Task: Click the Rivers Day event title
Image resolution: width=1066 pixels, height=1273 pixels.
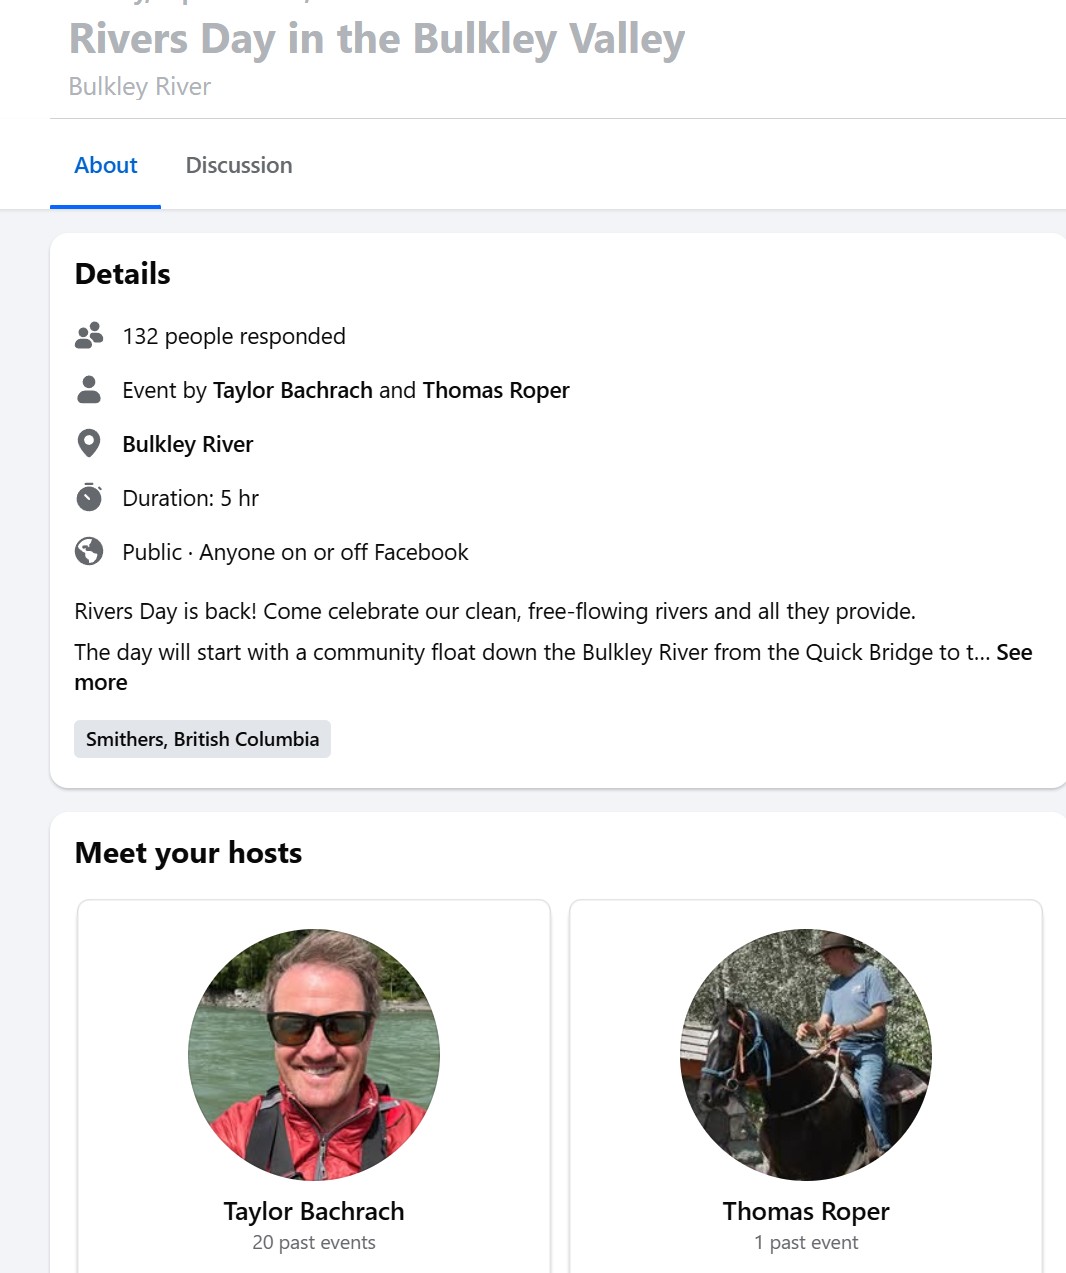Action: 377,39
